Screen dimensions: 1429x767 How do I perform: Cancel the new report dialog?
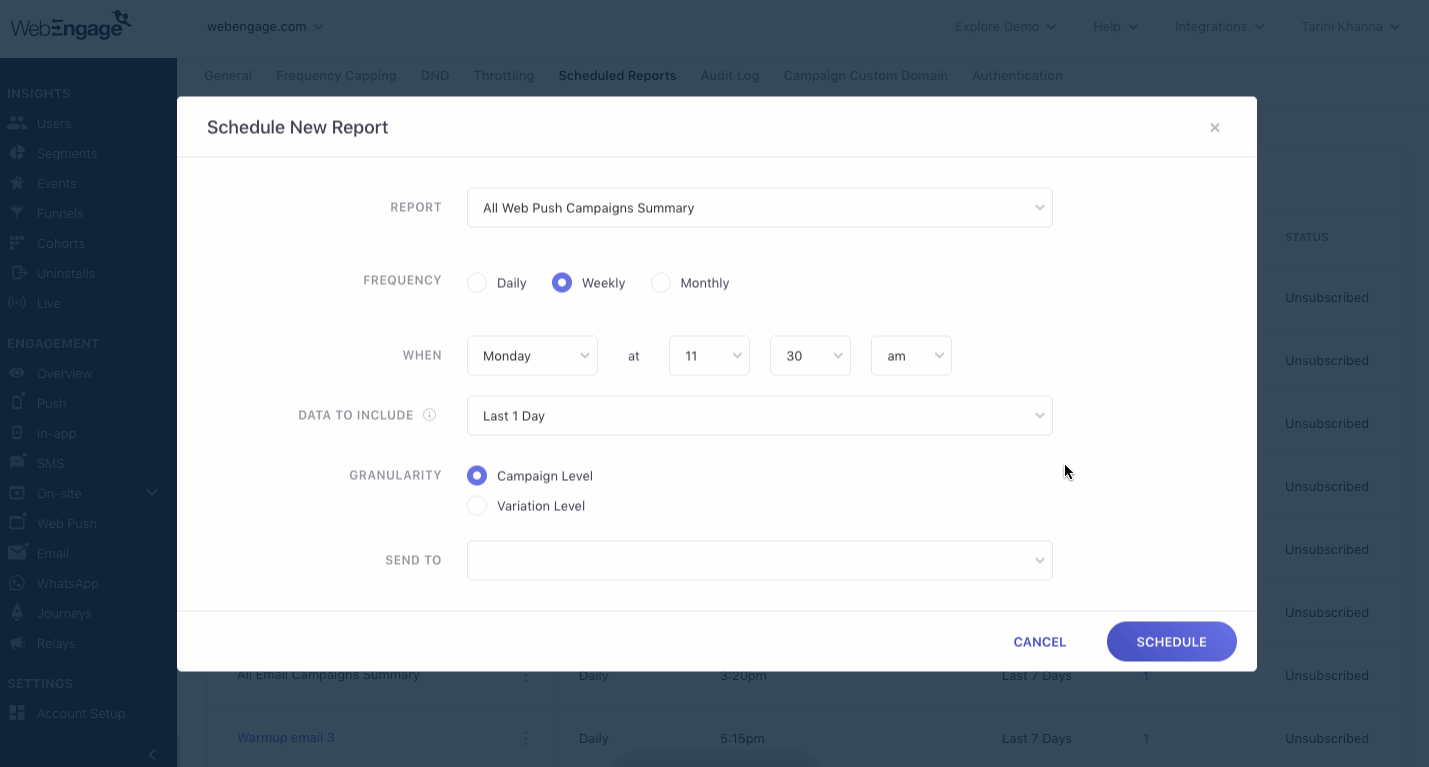coord(1040,642)
